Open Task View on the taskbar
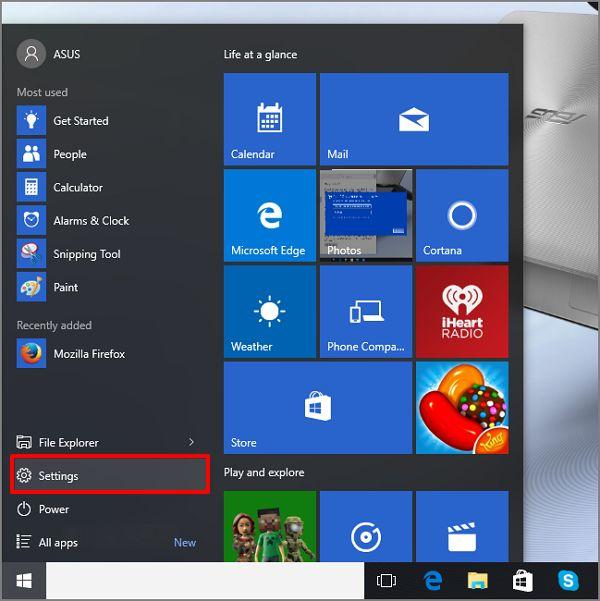The height and width of the screenshot is (601, 600). (386, 580)
